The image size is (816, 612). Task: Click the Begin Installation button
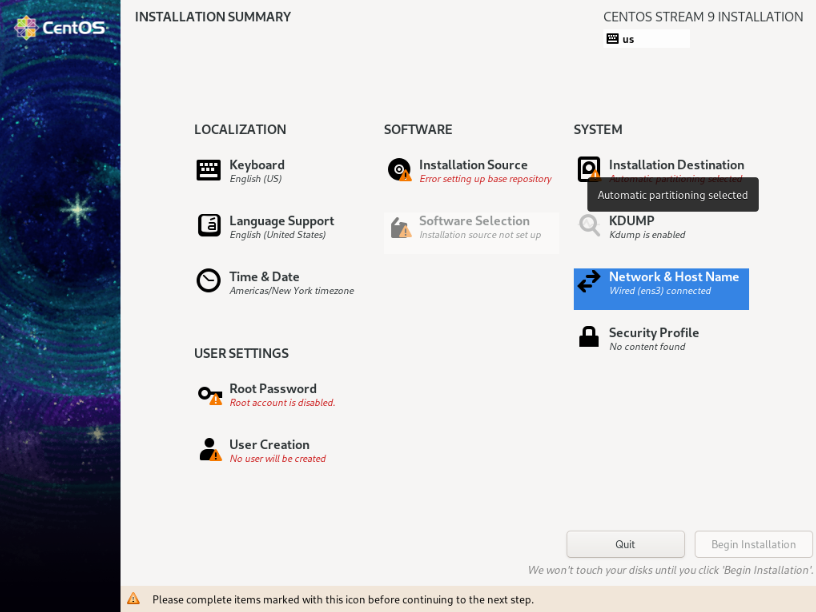[x=753, y=544]
